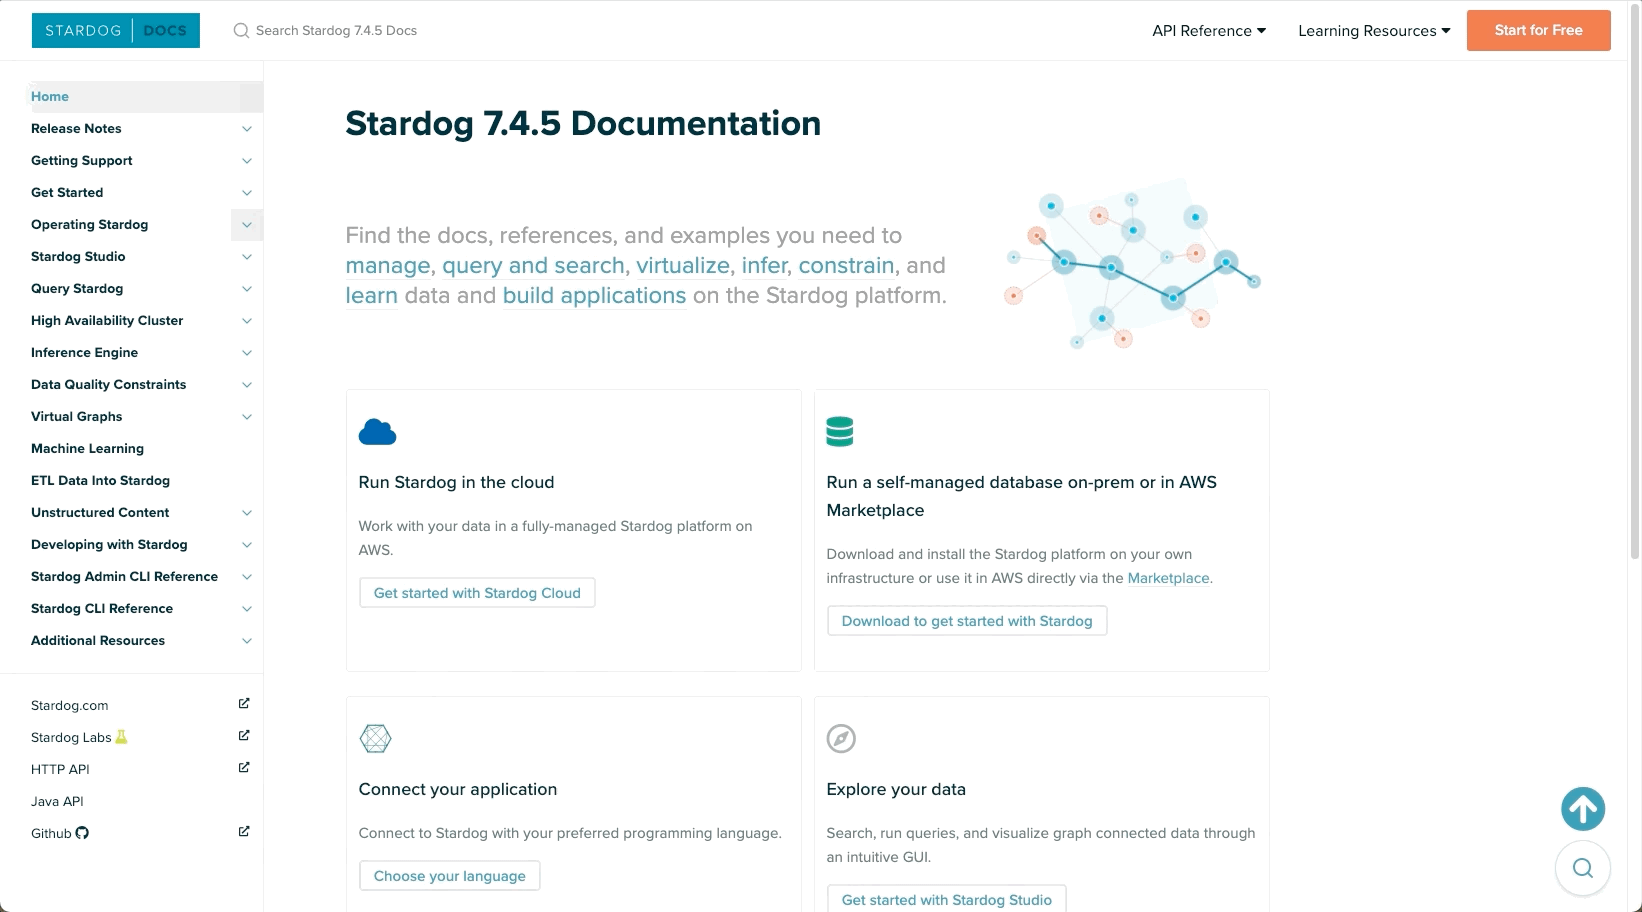The image size is (1642, 912).
Task: Open the Java API sidebar link
Action: pos(57,801)
